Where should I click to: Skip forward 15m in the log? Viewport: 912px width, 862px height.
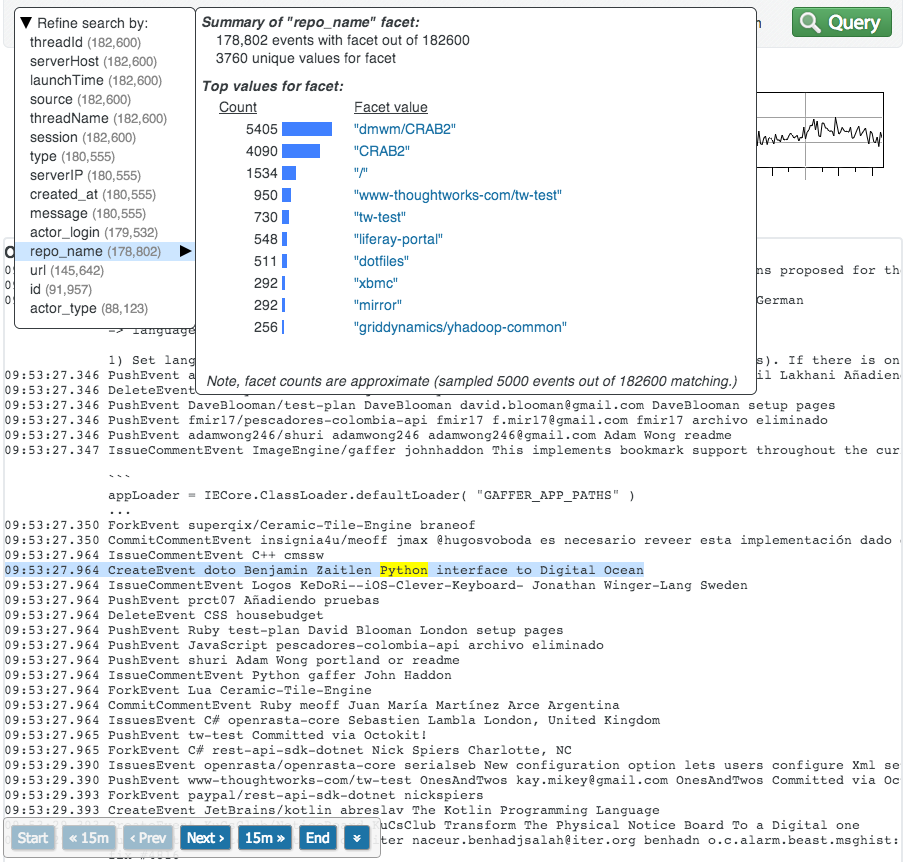(x=265, y=838)
